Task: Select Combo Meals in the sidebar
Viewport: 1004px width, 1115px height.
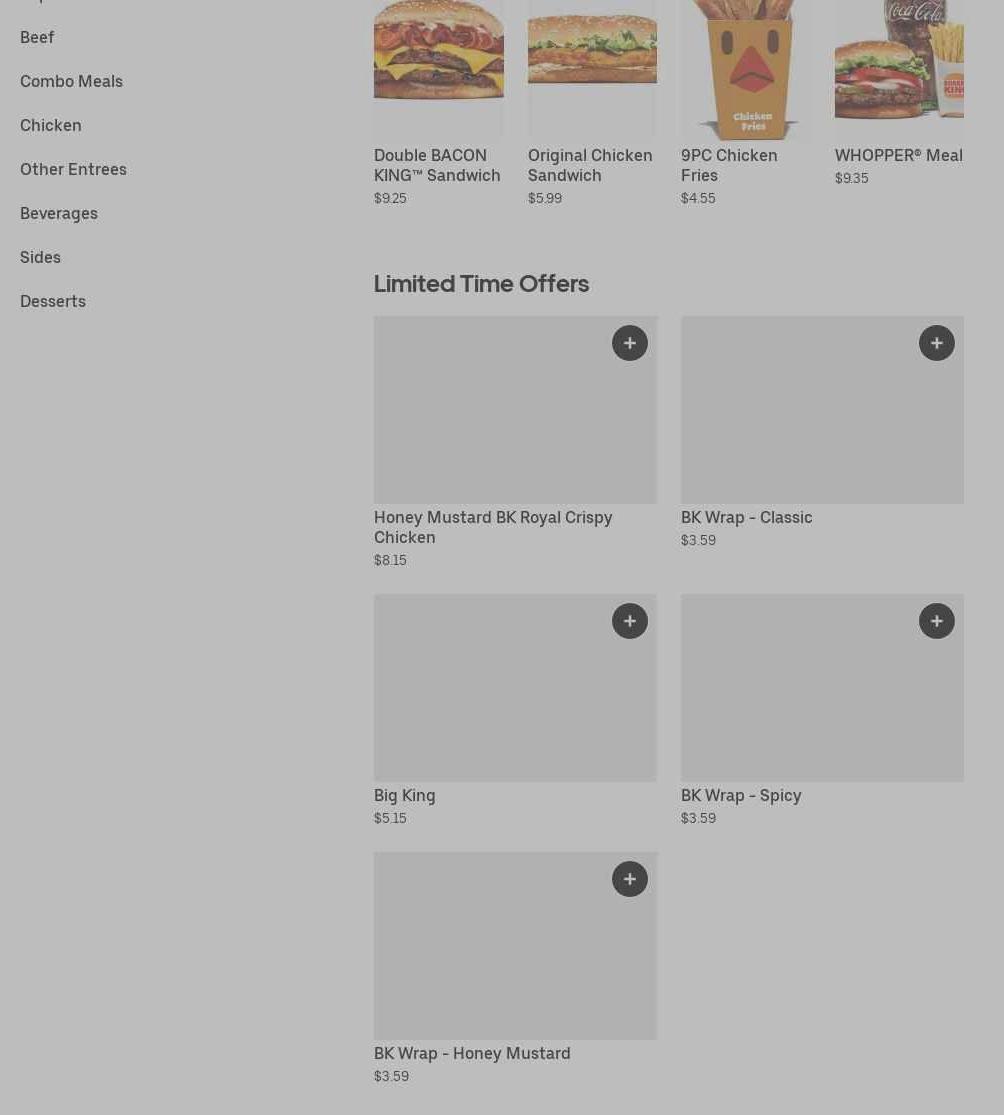Action: click(71, 81)
